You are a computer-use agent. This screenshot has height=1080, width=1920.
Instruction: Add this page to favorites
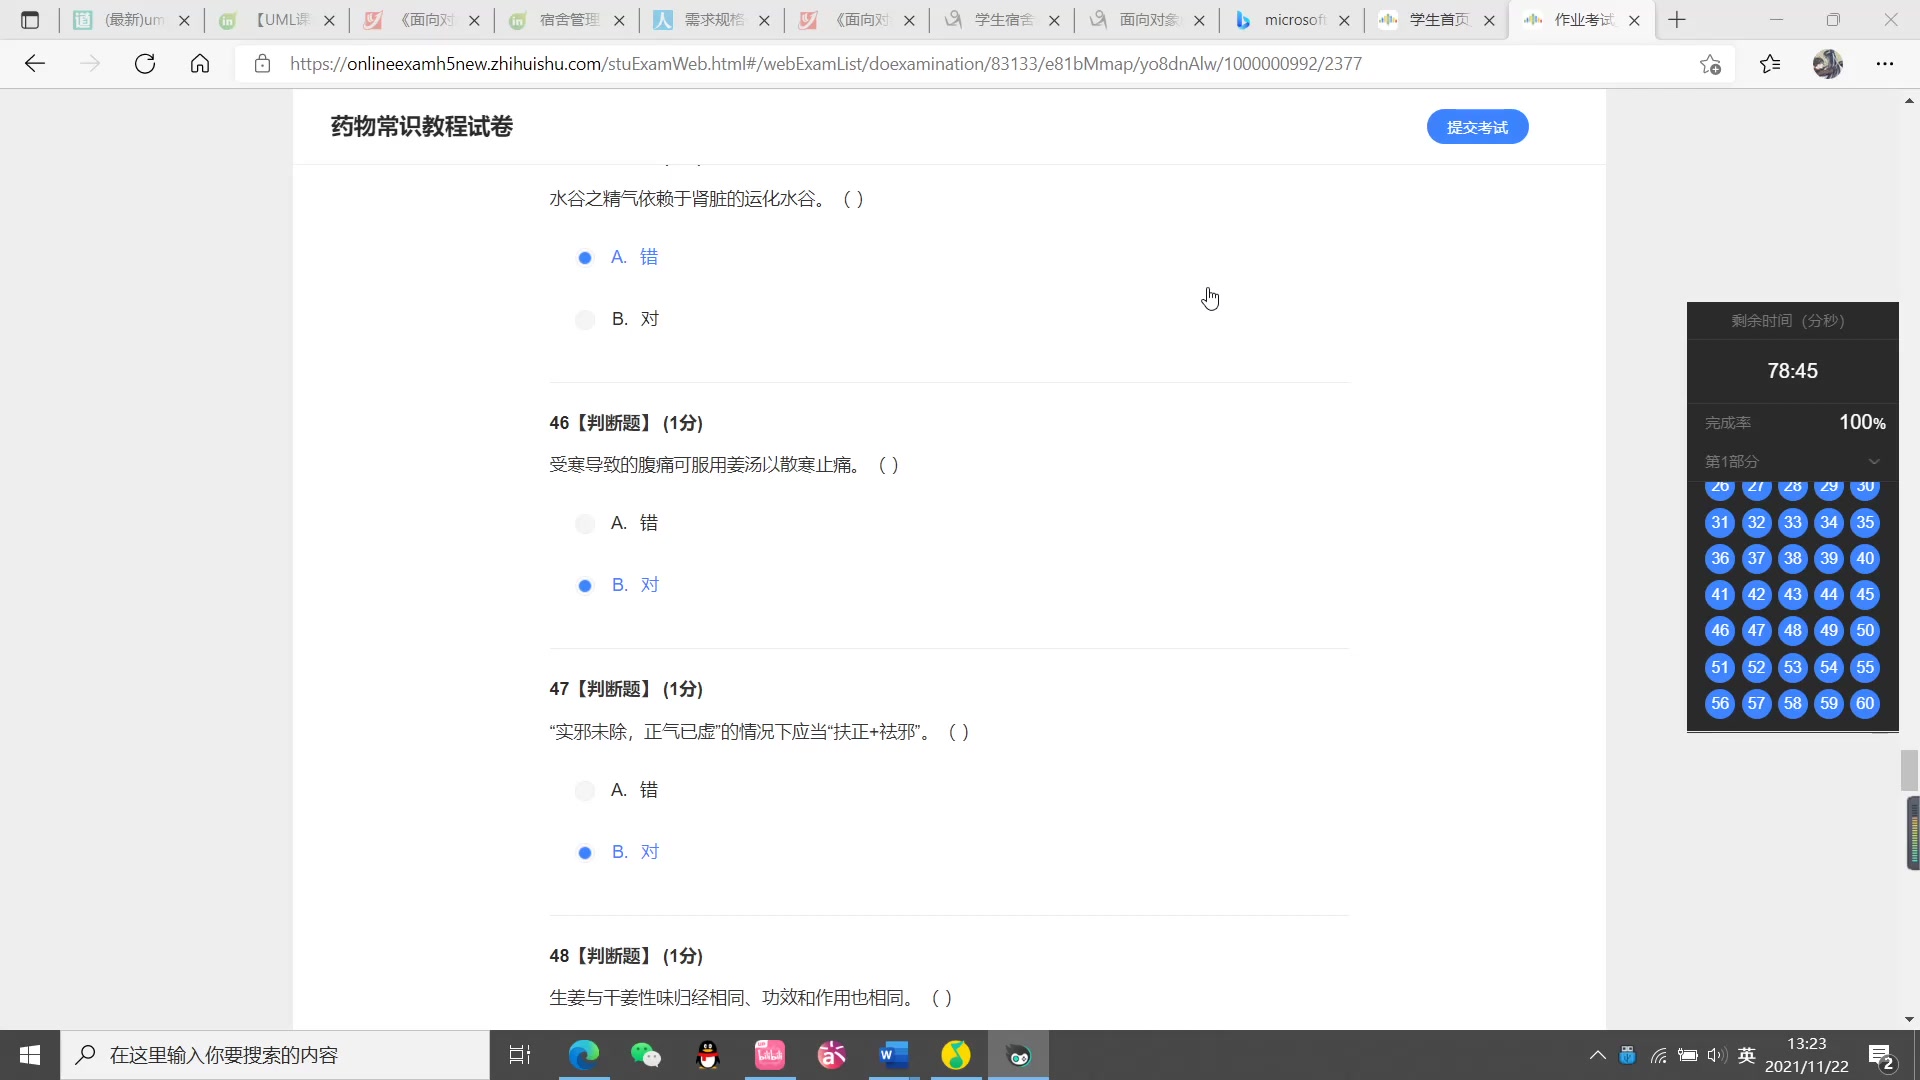point(1710,64)
